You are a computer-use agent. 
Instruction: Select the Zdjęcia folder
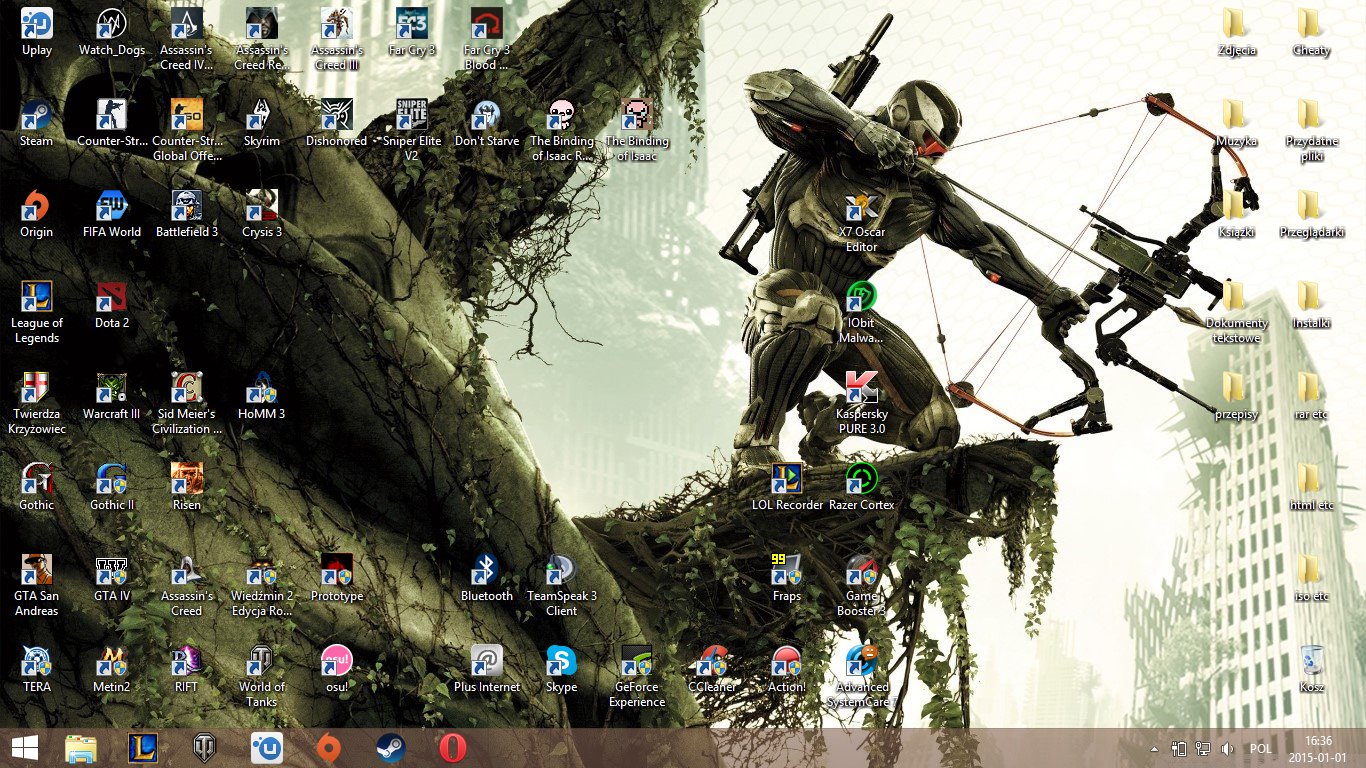1237,32
